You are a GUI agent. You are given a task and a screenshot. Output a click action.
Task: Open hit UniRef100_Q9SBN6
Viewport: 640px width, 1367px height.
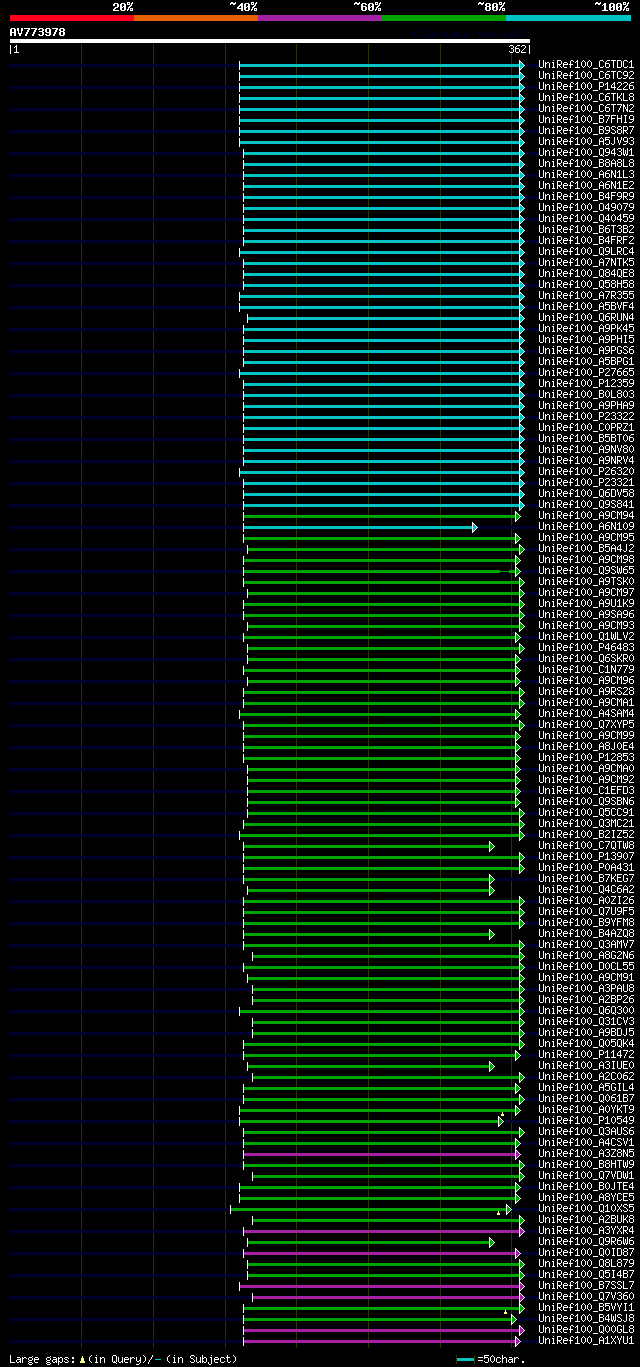pos(586,802)
